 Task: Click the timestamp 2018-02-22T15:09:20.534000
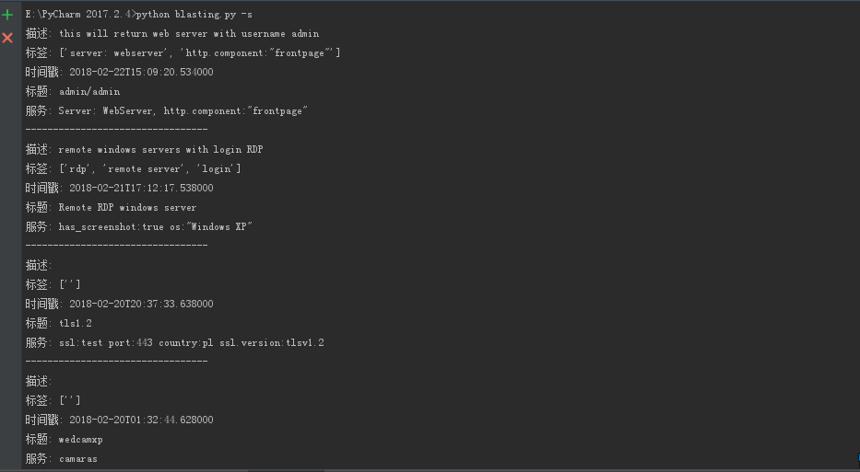(141, 72)
